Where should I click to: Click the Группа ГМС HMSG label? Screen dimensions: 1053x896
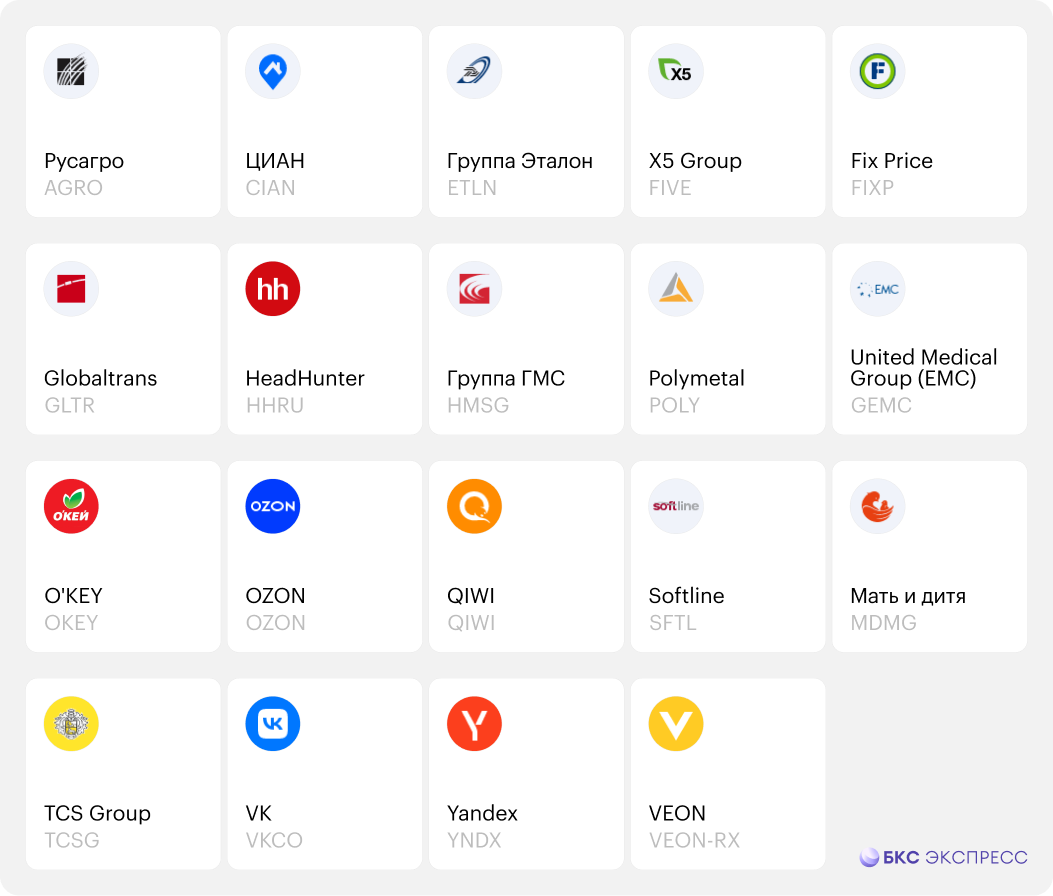pyautogui.click(x=506, y=378)
